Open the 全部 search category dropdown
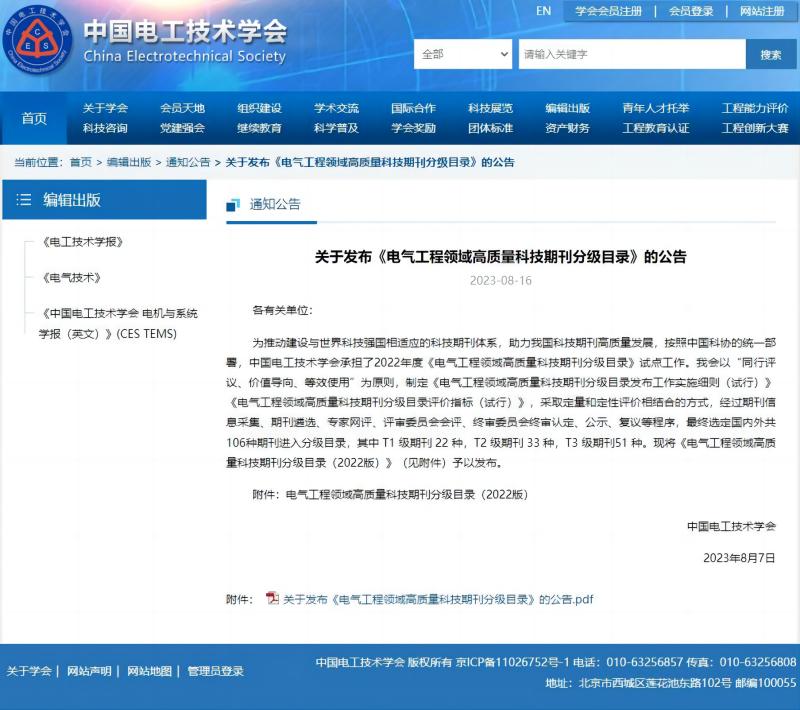The image size is (800, 710). pos(462,54)
